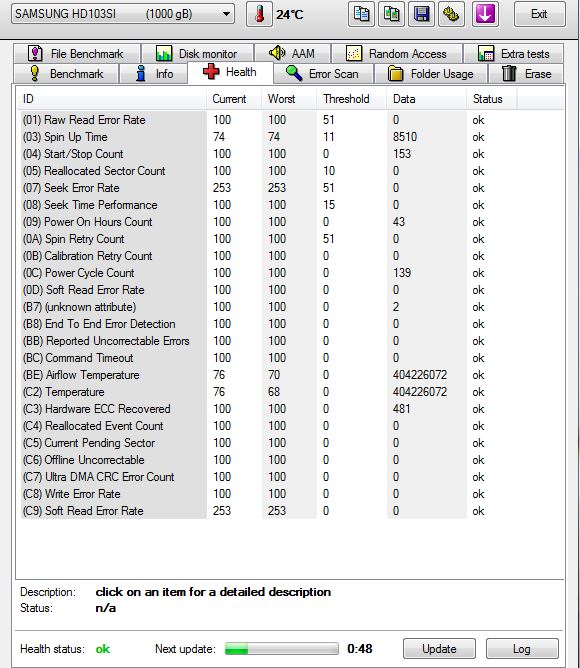Switch to the Benchmark tab
The image size is (580, 668).
(x=66, y=74)
